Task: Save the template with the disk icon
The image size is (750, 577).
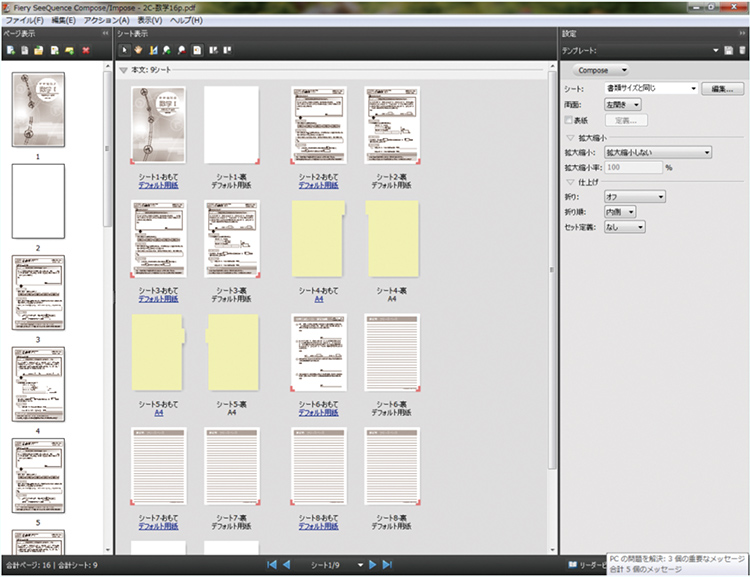Action: [729, 50]
